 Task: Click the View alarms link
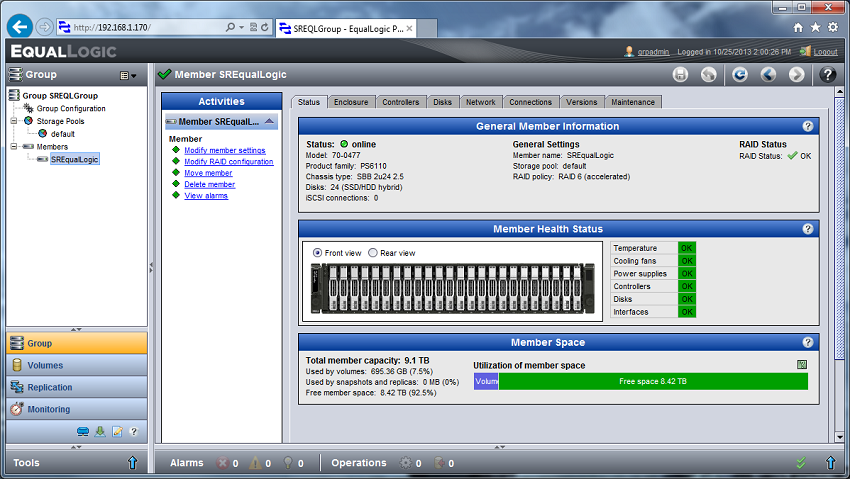206,196
